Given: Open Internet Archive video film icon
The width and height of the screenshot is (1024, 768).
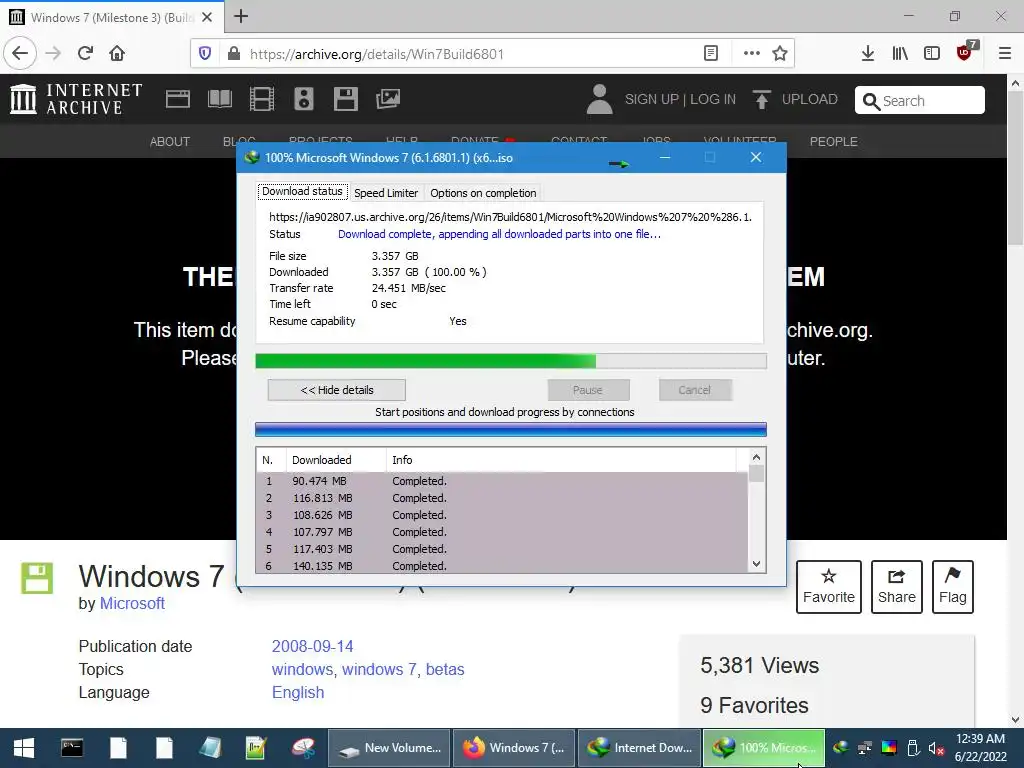Looking at the screenshot, I should pyautogui.click(x=261, y=99).
